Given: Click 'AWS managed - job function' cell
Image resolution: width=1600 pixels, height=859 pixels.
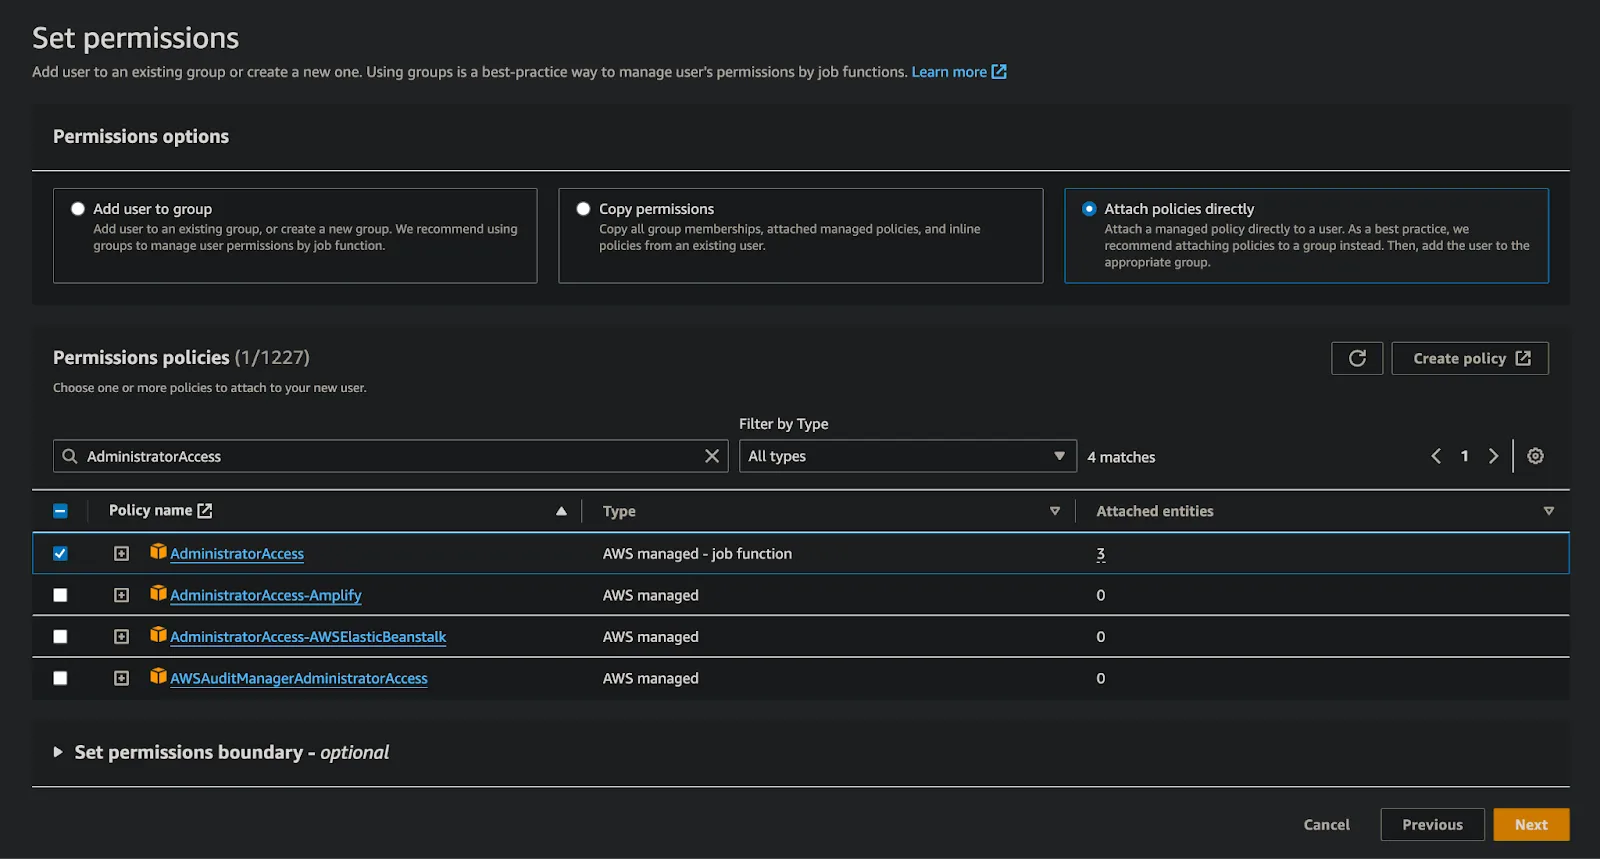Looking at the screenshot, I should [697, 553].
